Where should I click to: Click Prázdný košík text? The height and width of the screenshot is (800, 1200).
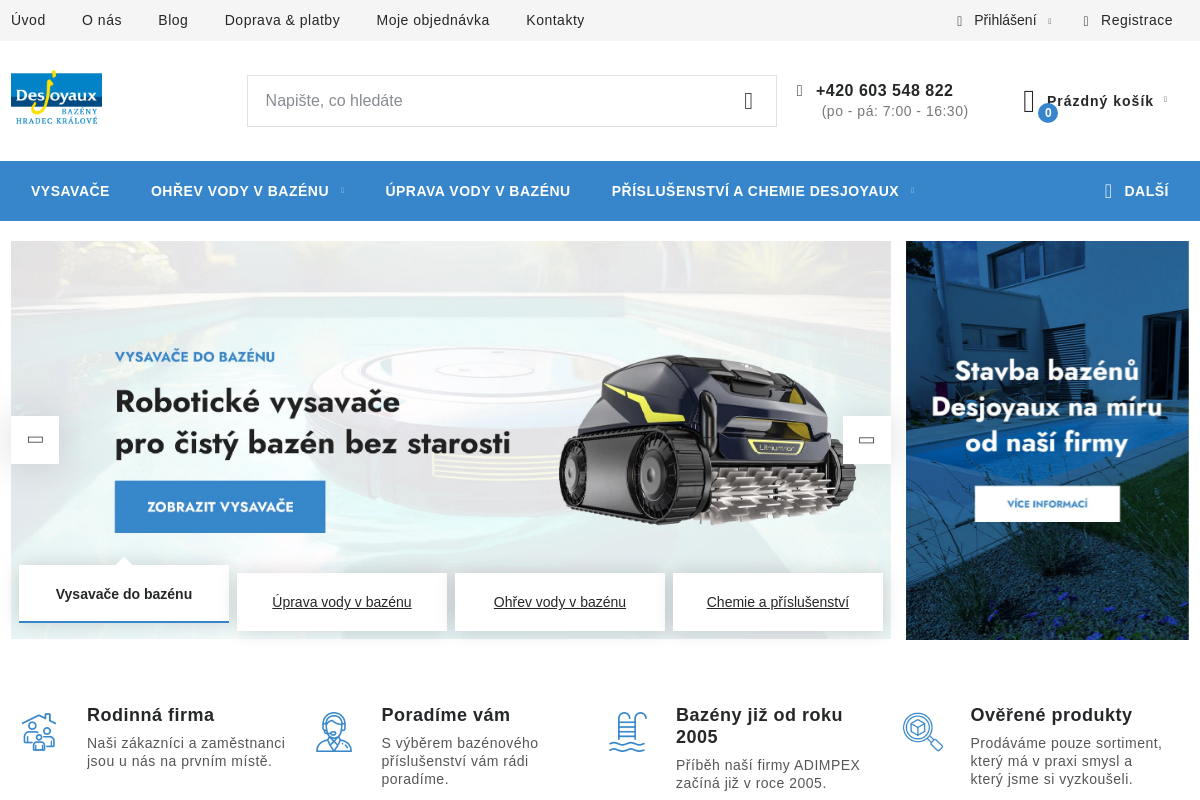1100,101
